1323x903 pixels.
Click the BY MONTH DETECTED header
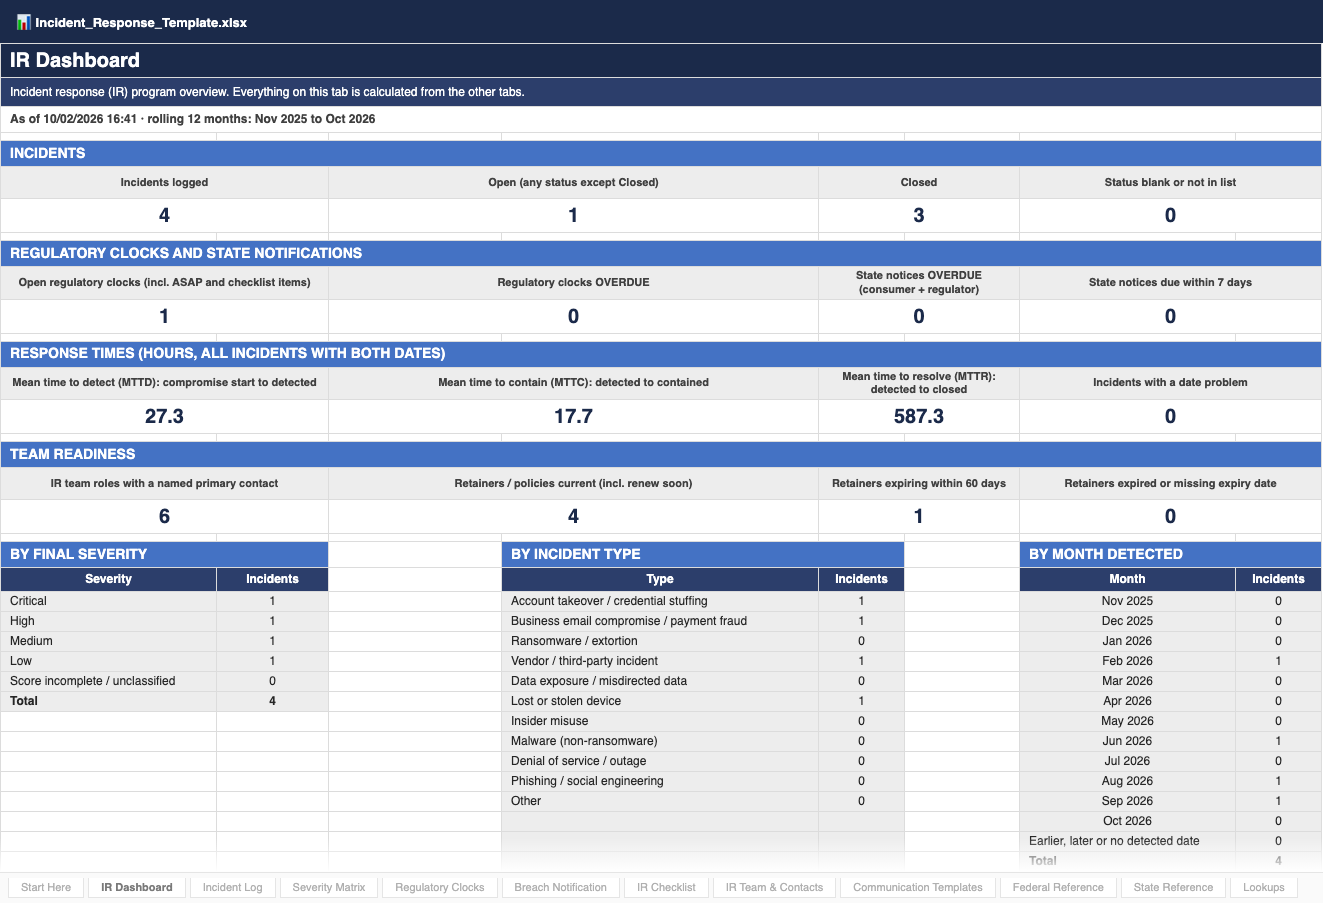point(1171,554)
